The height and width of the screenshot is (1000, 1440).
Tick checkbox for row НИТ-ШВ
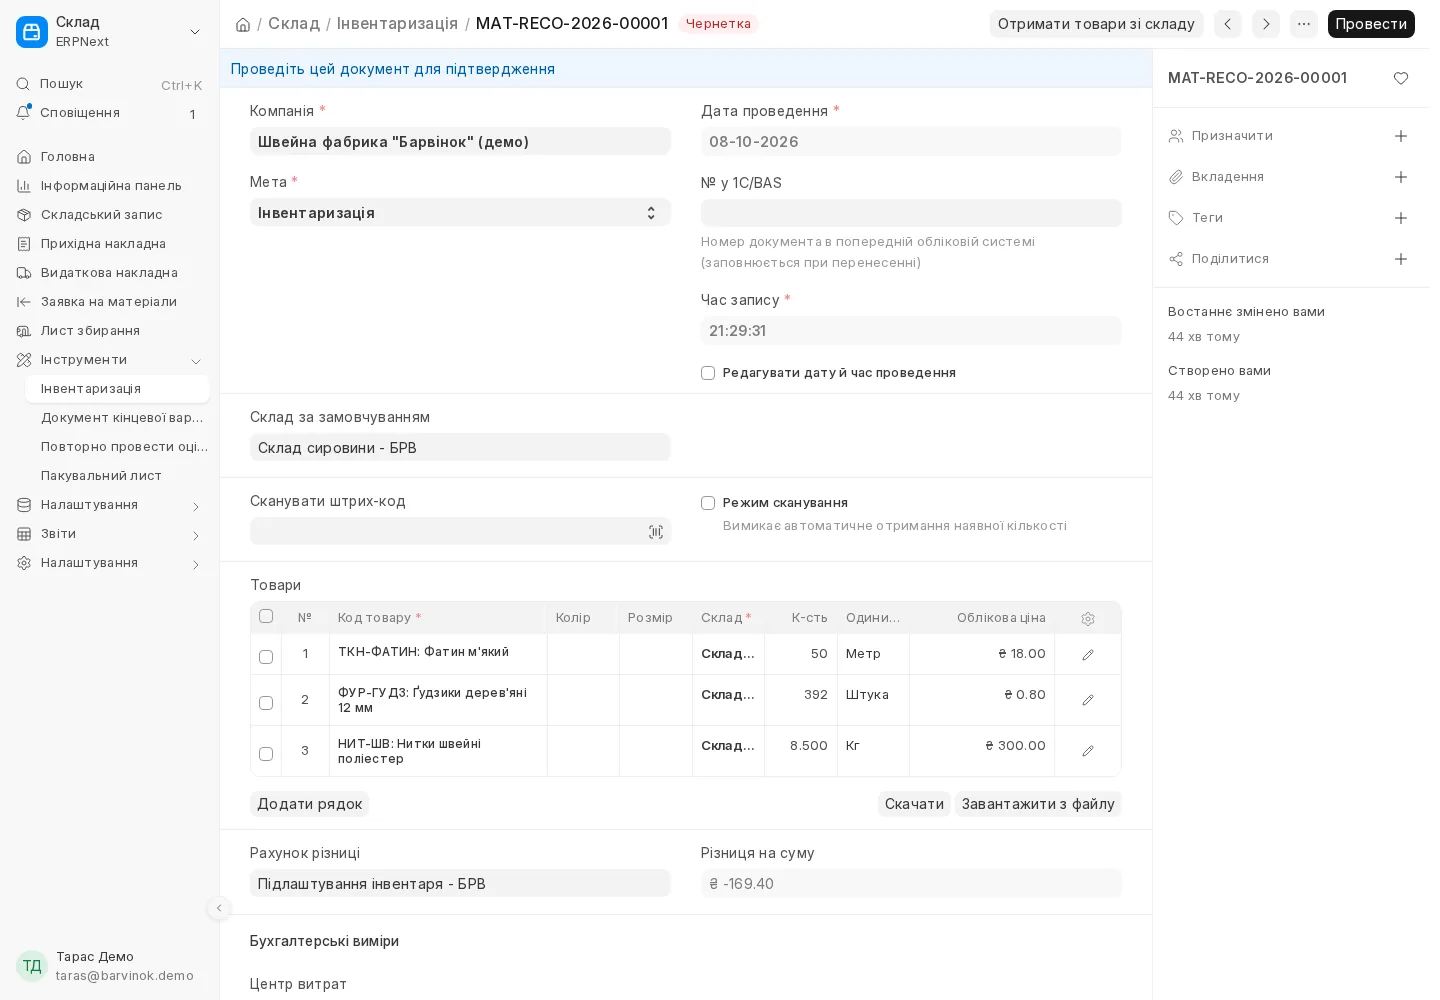(x=266, y=754)
